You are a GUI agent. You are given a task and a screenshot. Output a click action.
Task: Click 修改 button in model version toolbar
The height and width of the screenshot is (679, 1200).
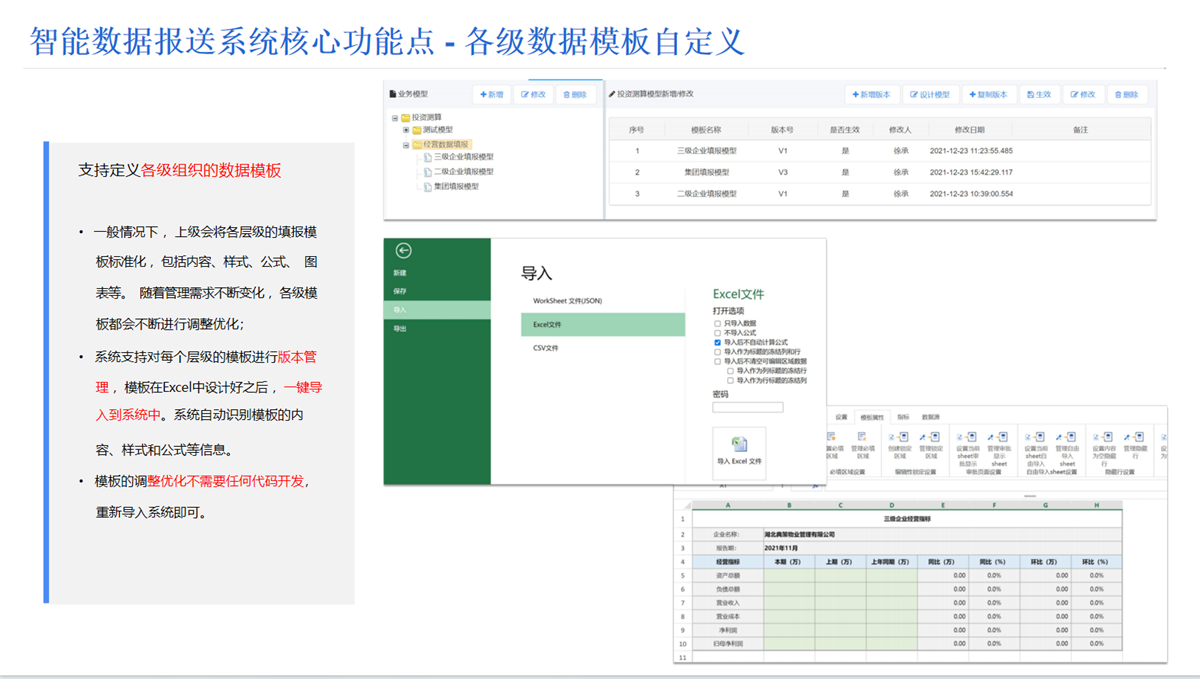coord(1083,94)
